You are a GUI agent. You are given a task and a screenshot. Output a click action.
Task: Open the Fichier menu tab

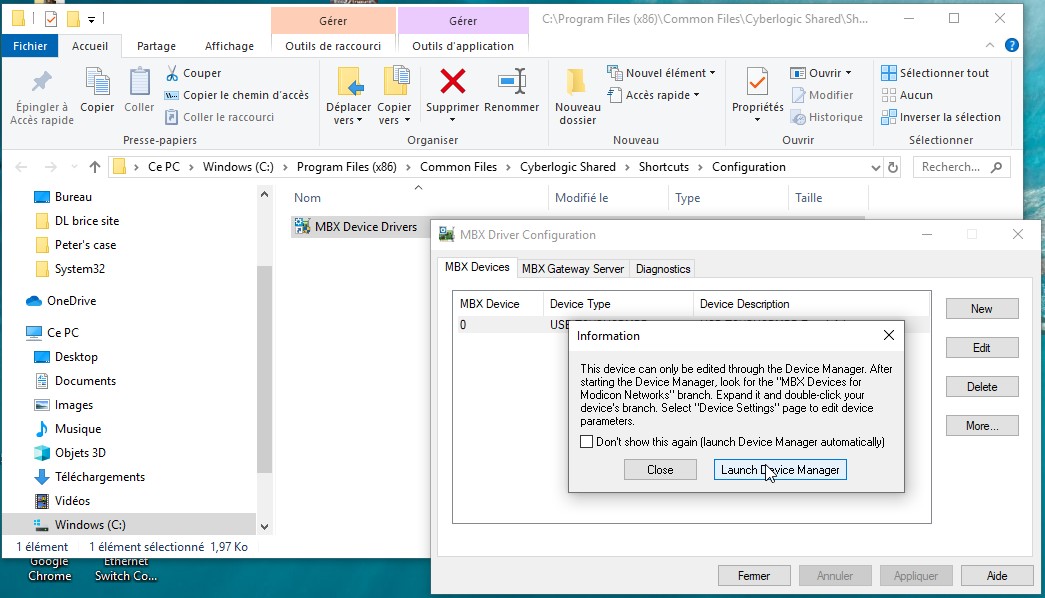point(30,46)
